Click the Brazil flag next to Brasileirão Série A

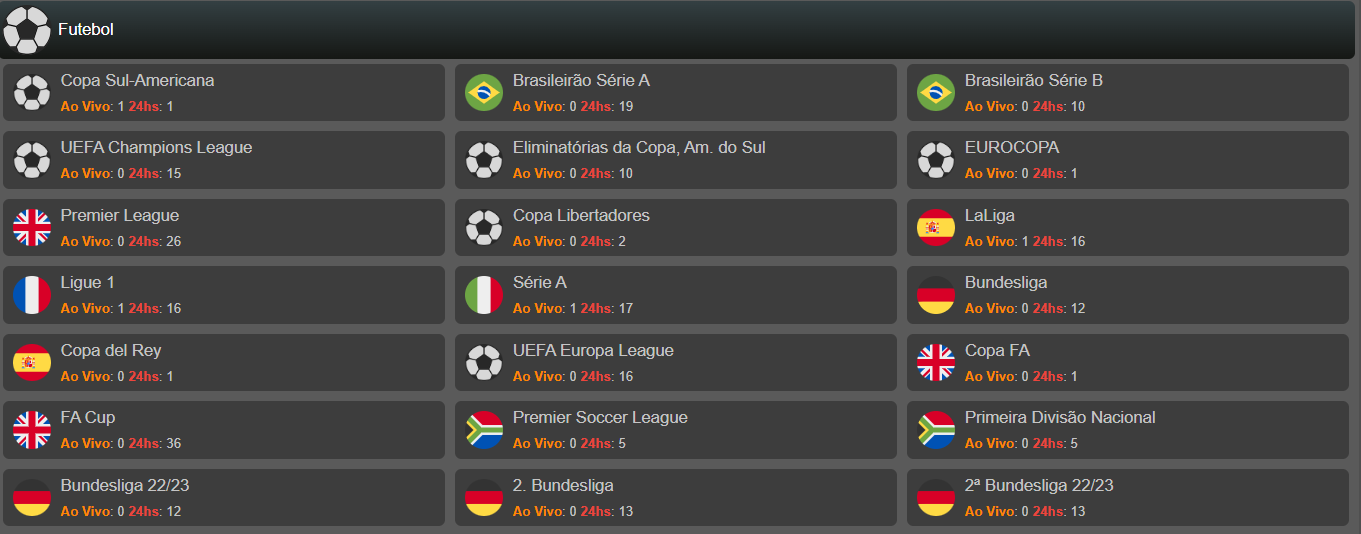(x=484, y=93)
